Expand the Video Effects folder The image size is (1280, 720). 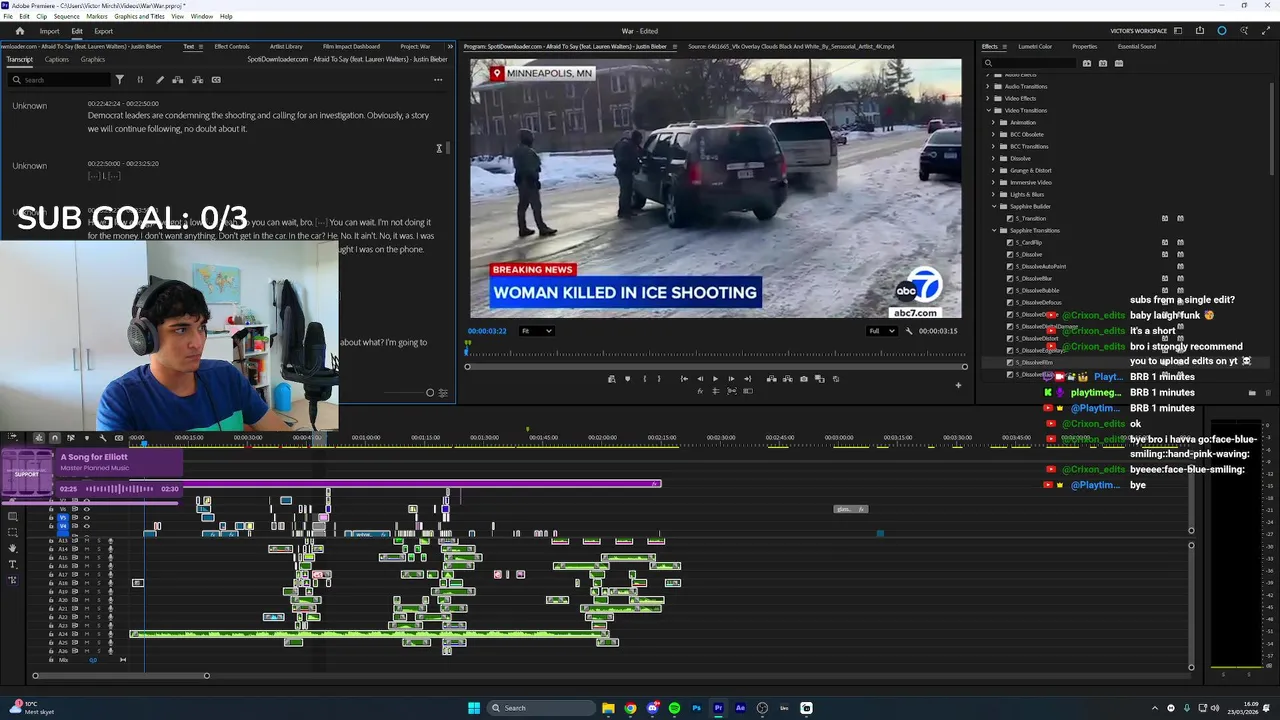click(x=987, y=98)
